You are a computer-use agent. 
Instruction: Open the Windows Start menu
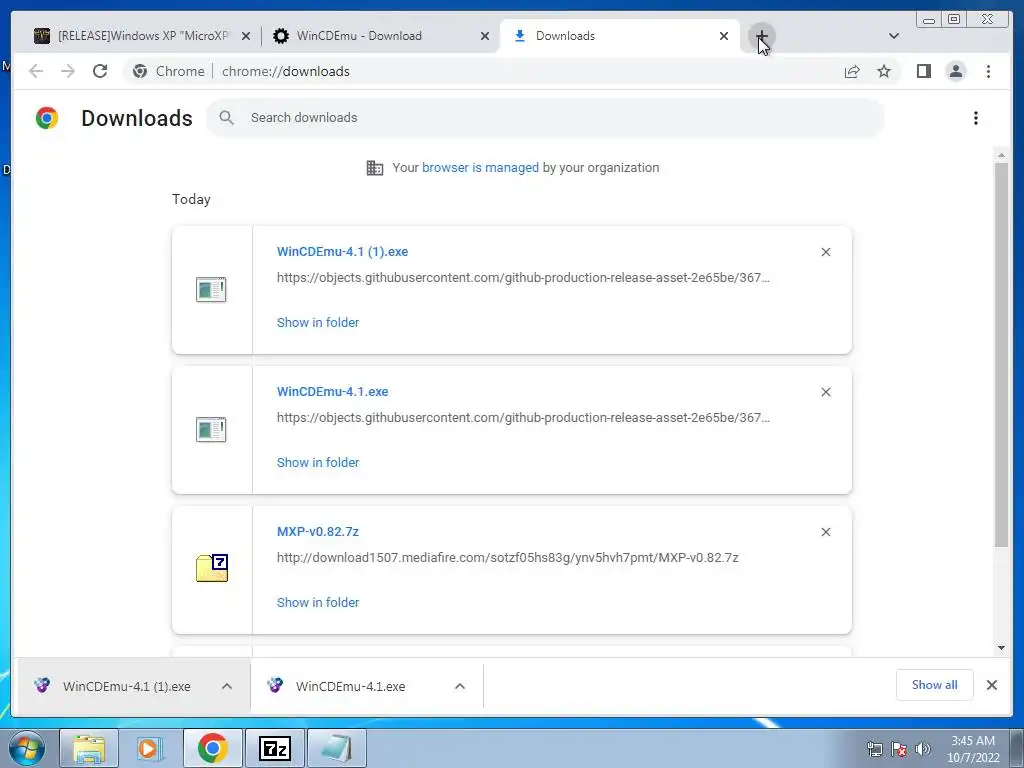27,748
